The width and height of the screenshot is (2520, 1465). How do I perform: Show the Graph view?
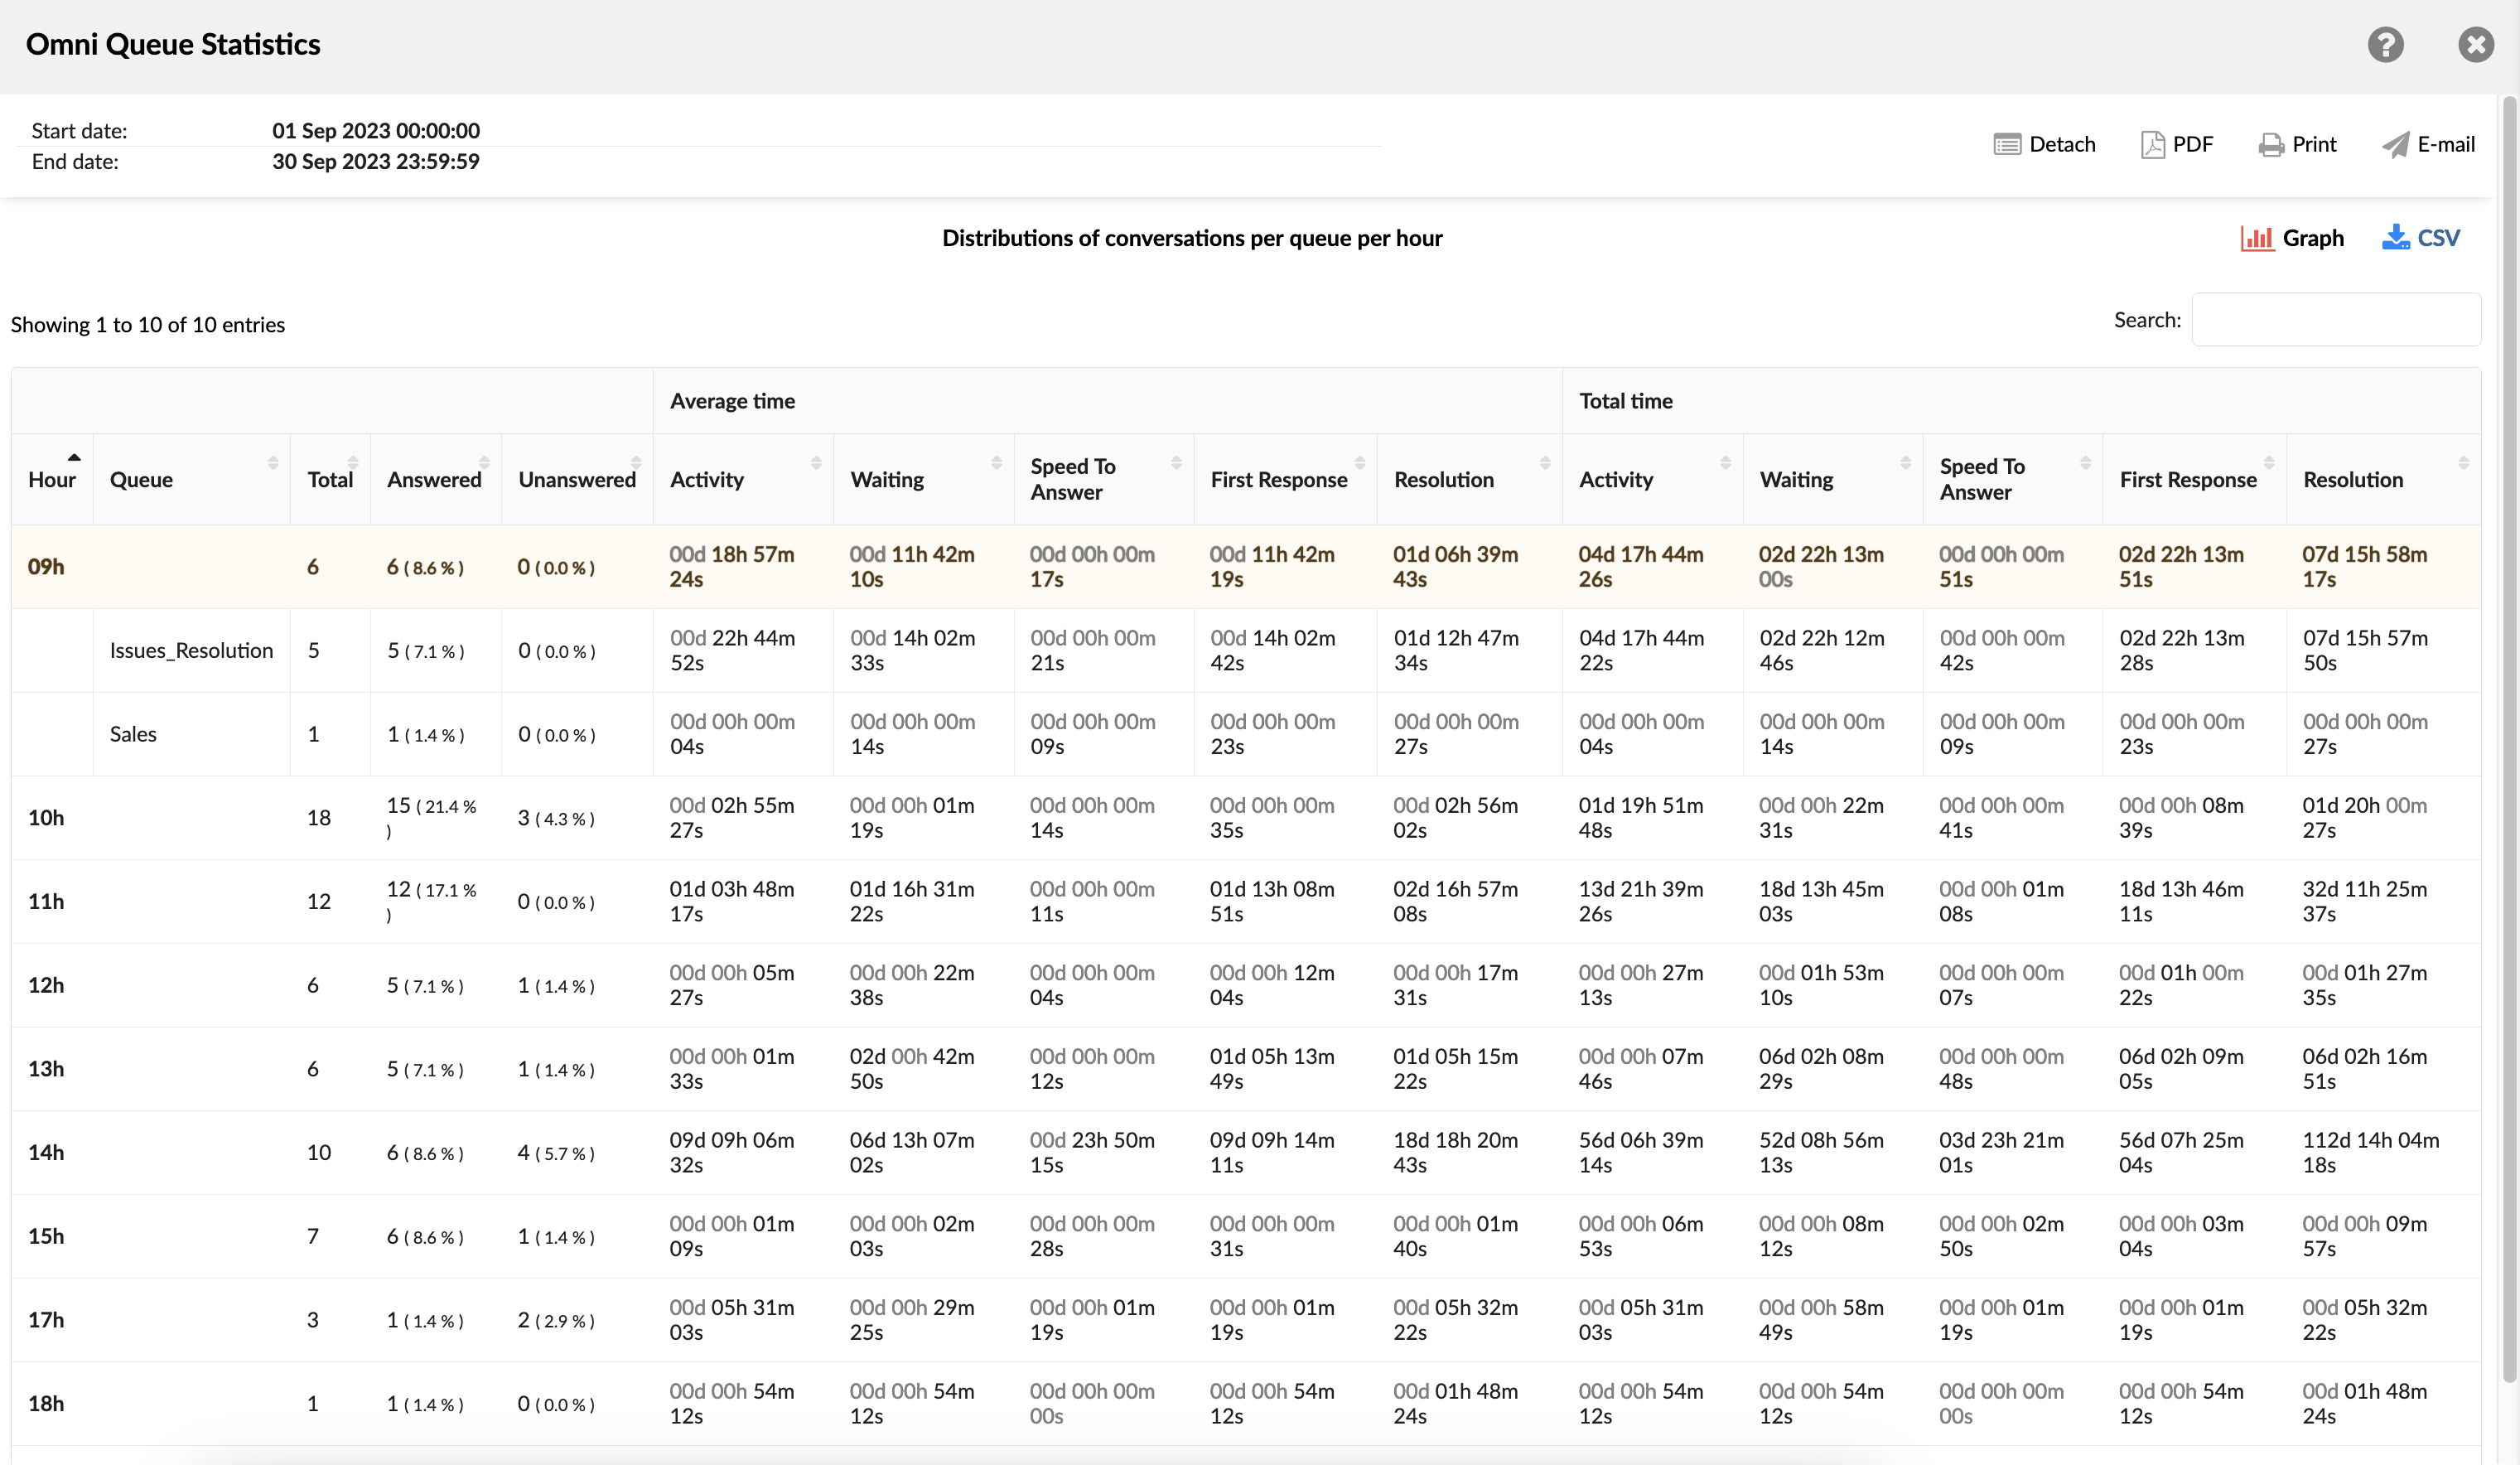[x=2312, y=238]
